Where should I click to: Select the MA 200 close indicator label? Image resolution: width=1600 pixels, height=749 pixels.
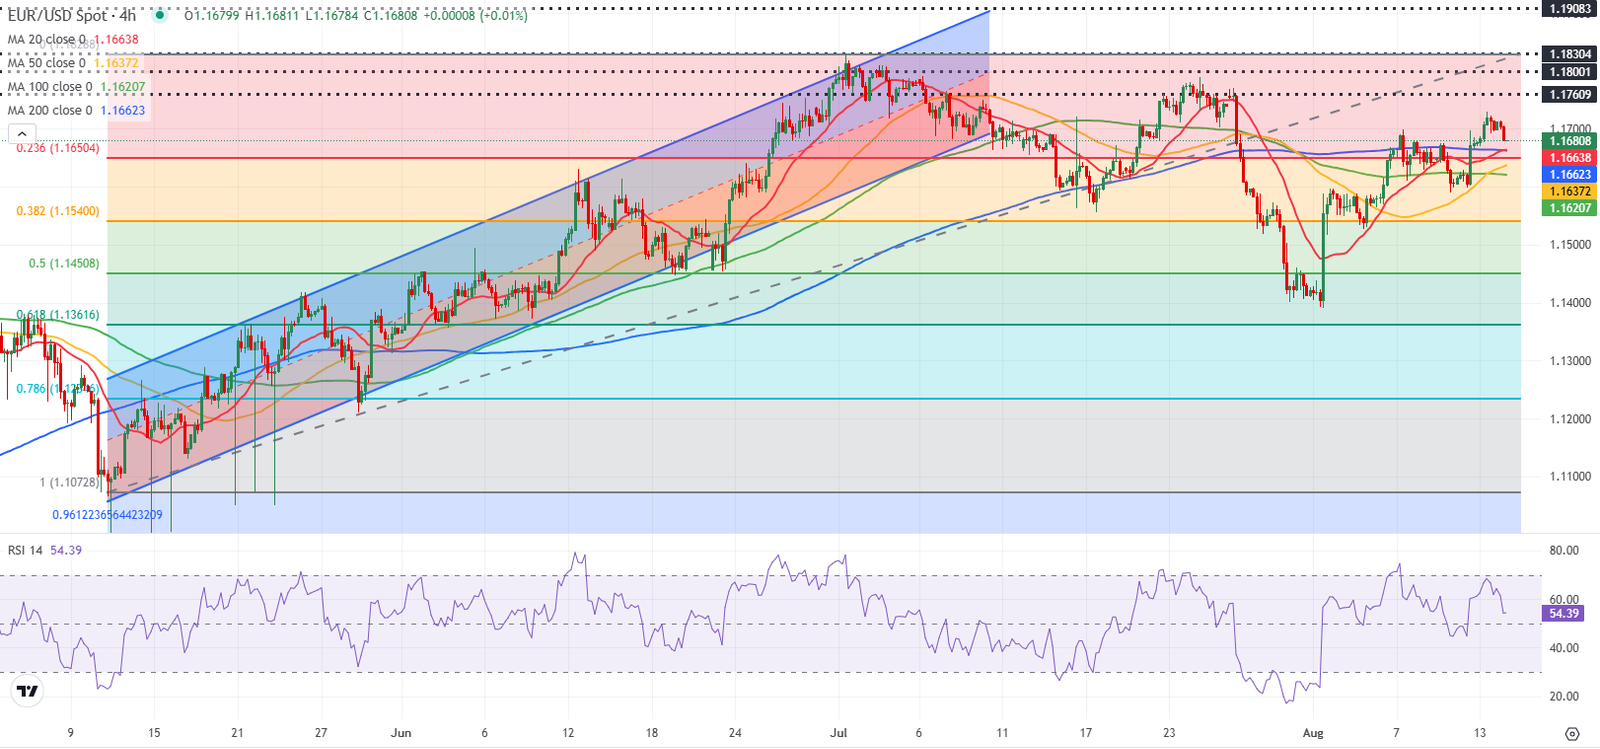[50, 110]
